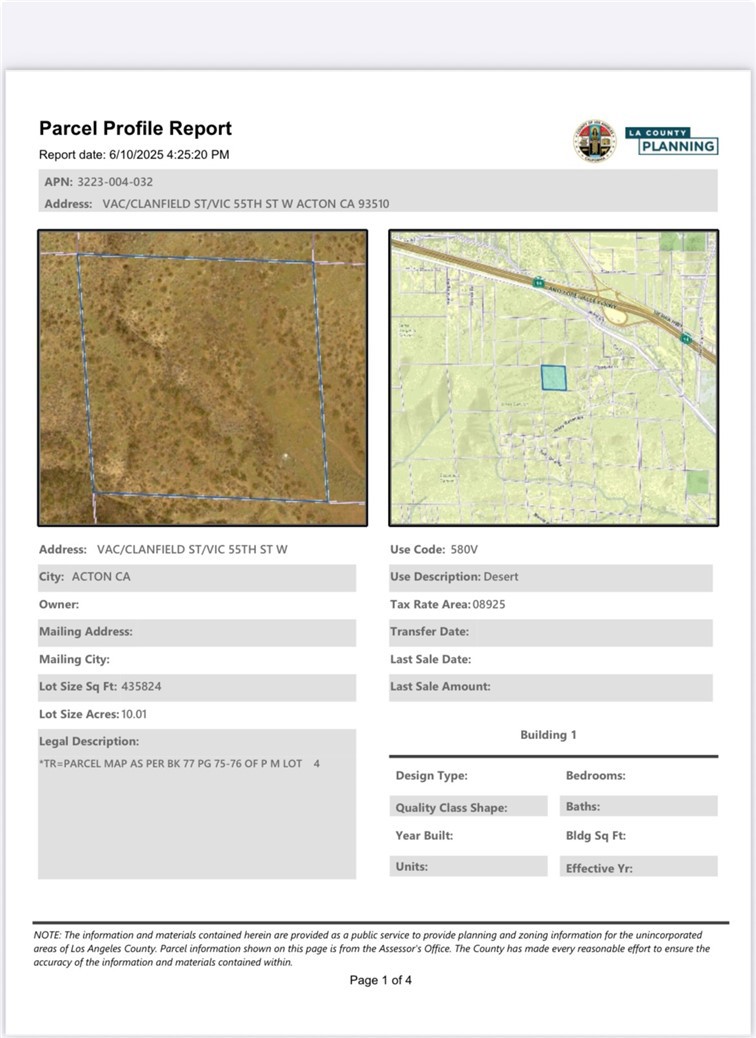Click the Legal Description box
The height and width of the screenshot is (1038, 756).
pos(196,803)
